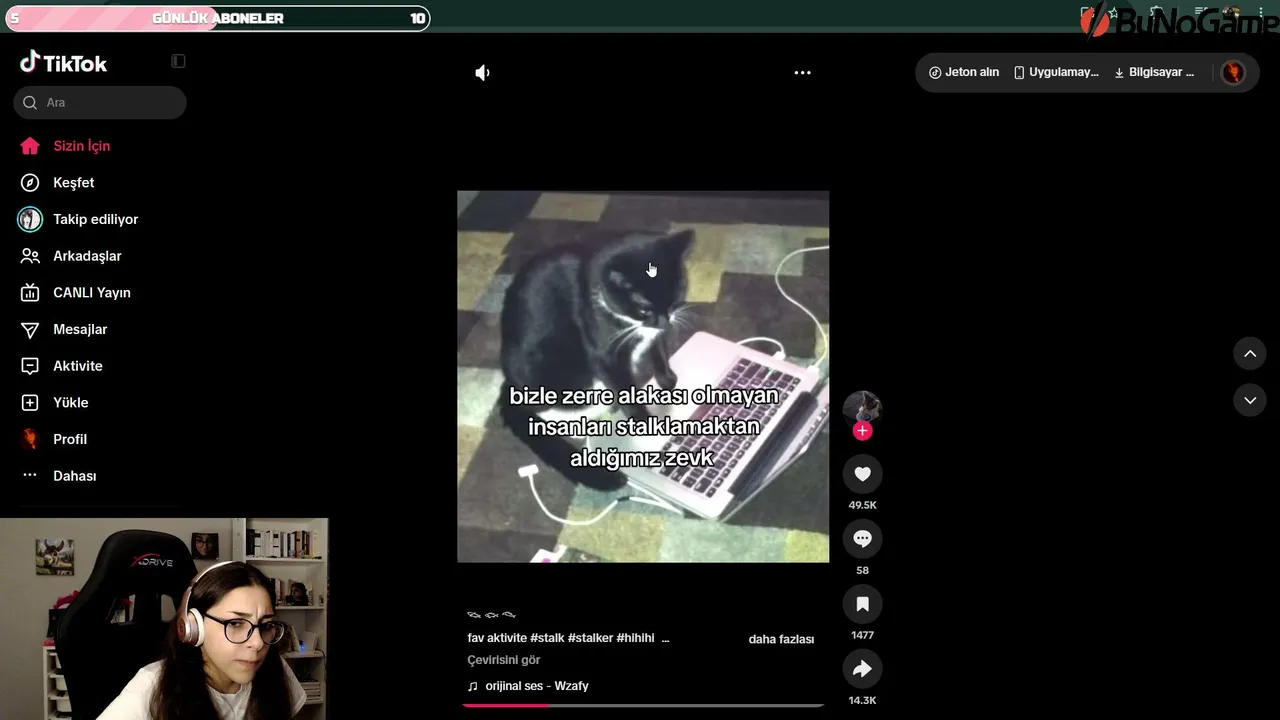Go to previous video arrow

[1250, 354]
